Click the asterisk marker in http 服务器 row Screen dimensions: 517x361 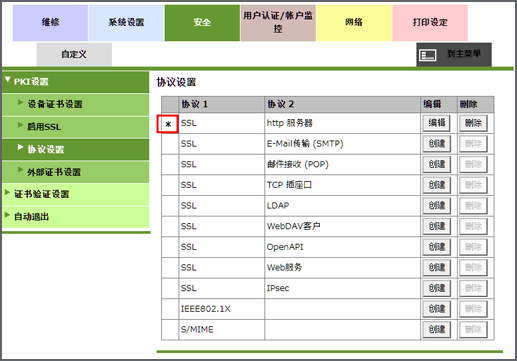coord(168,124)
